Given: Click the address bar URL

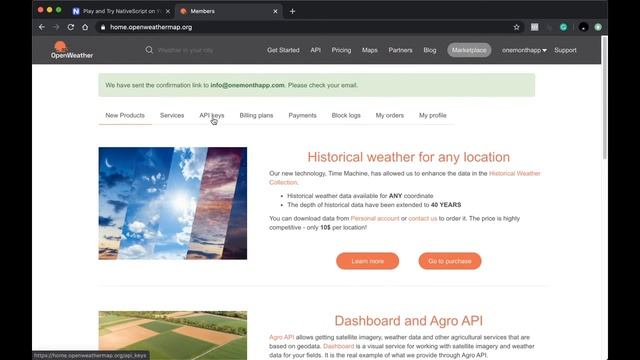Looking at the screenshot, I should (151, 27).
